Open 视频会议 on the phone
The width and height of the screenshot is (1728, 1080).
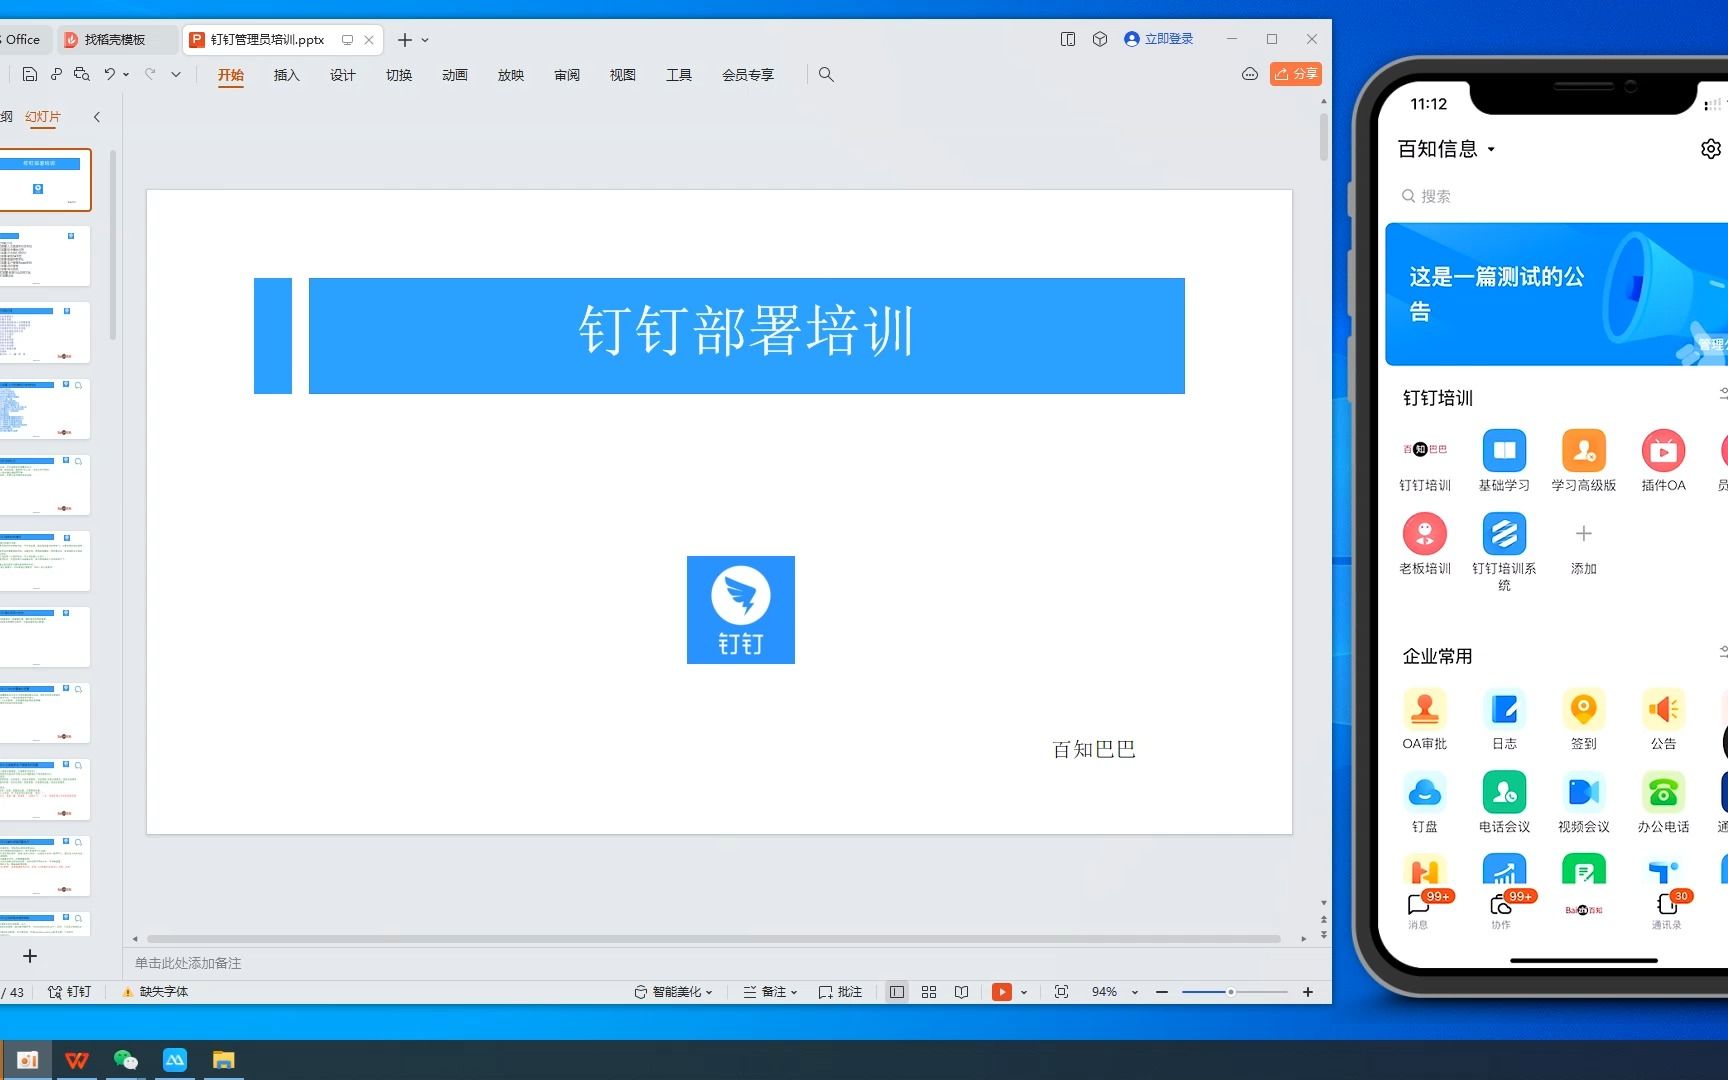[x=1584, y=802]
